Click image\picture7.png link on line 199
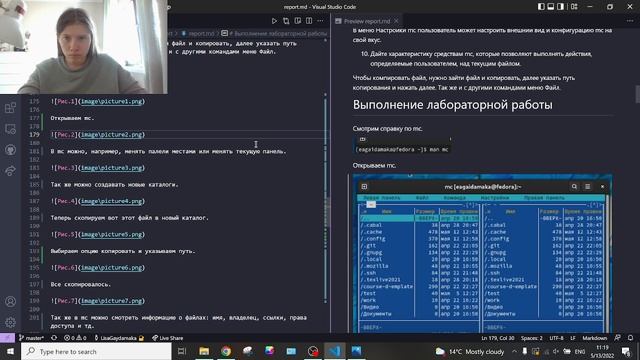Screen dimensions: 640x360 tap(112, 301)
